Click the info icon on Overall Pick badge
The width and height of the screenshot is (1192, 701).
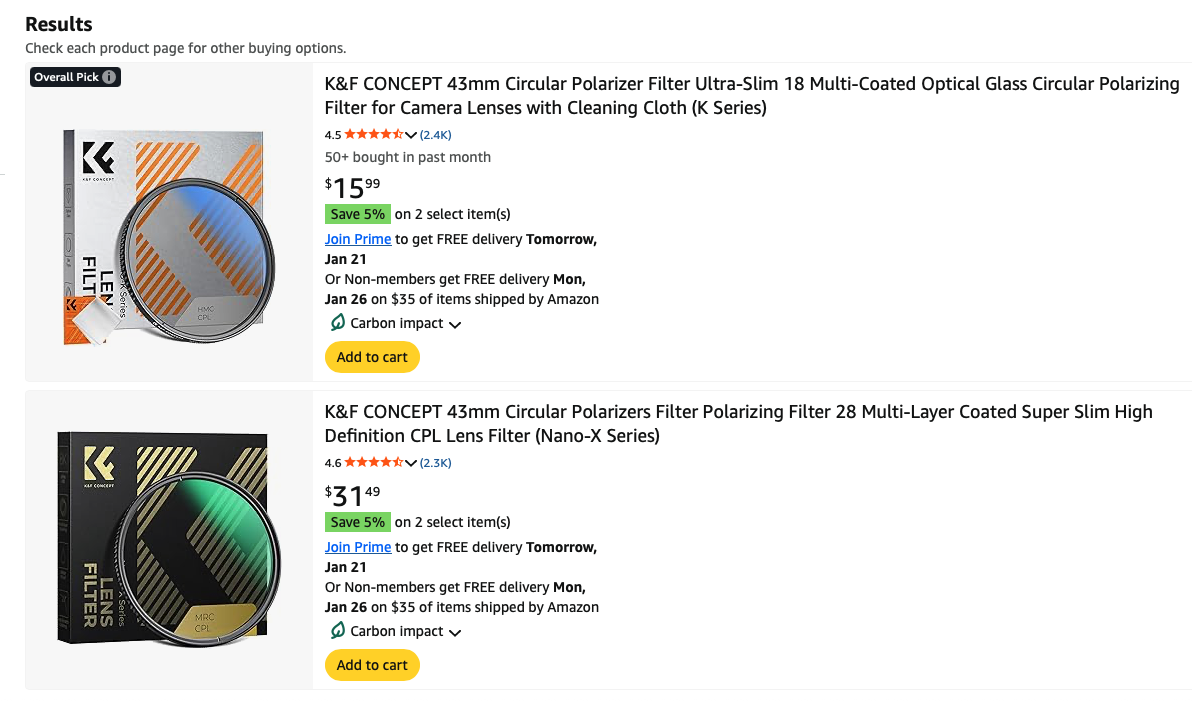(109, 77)
